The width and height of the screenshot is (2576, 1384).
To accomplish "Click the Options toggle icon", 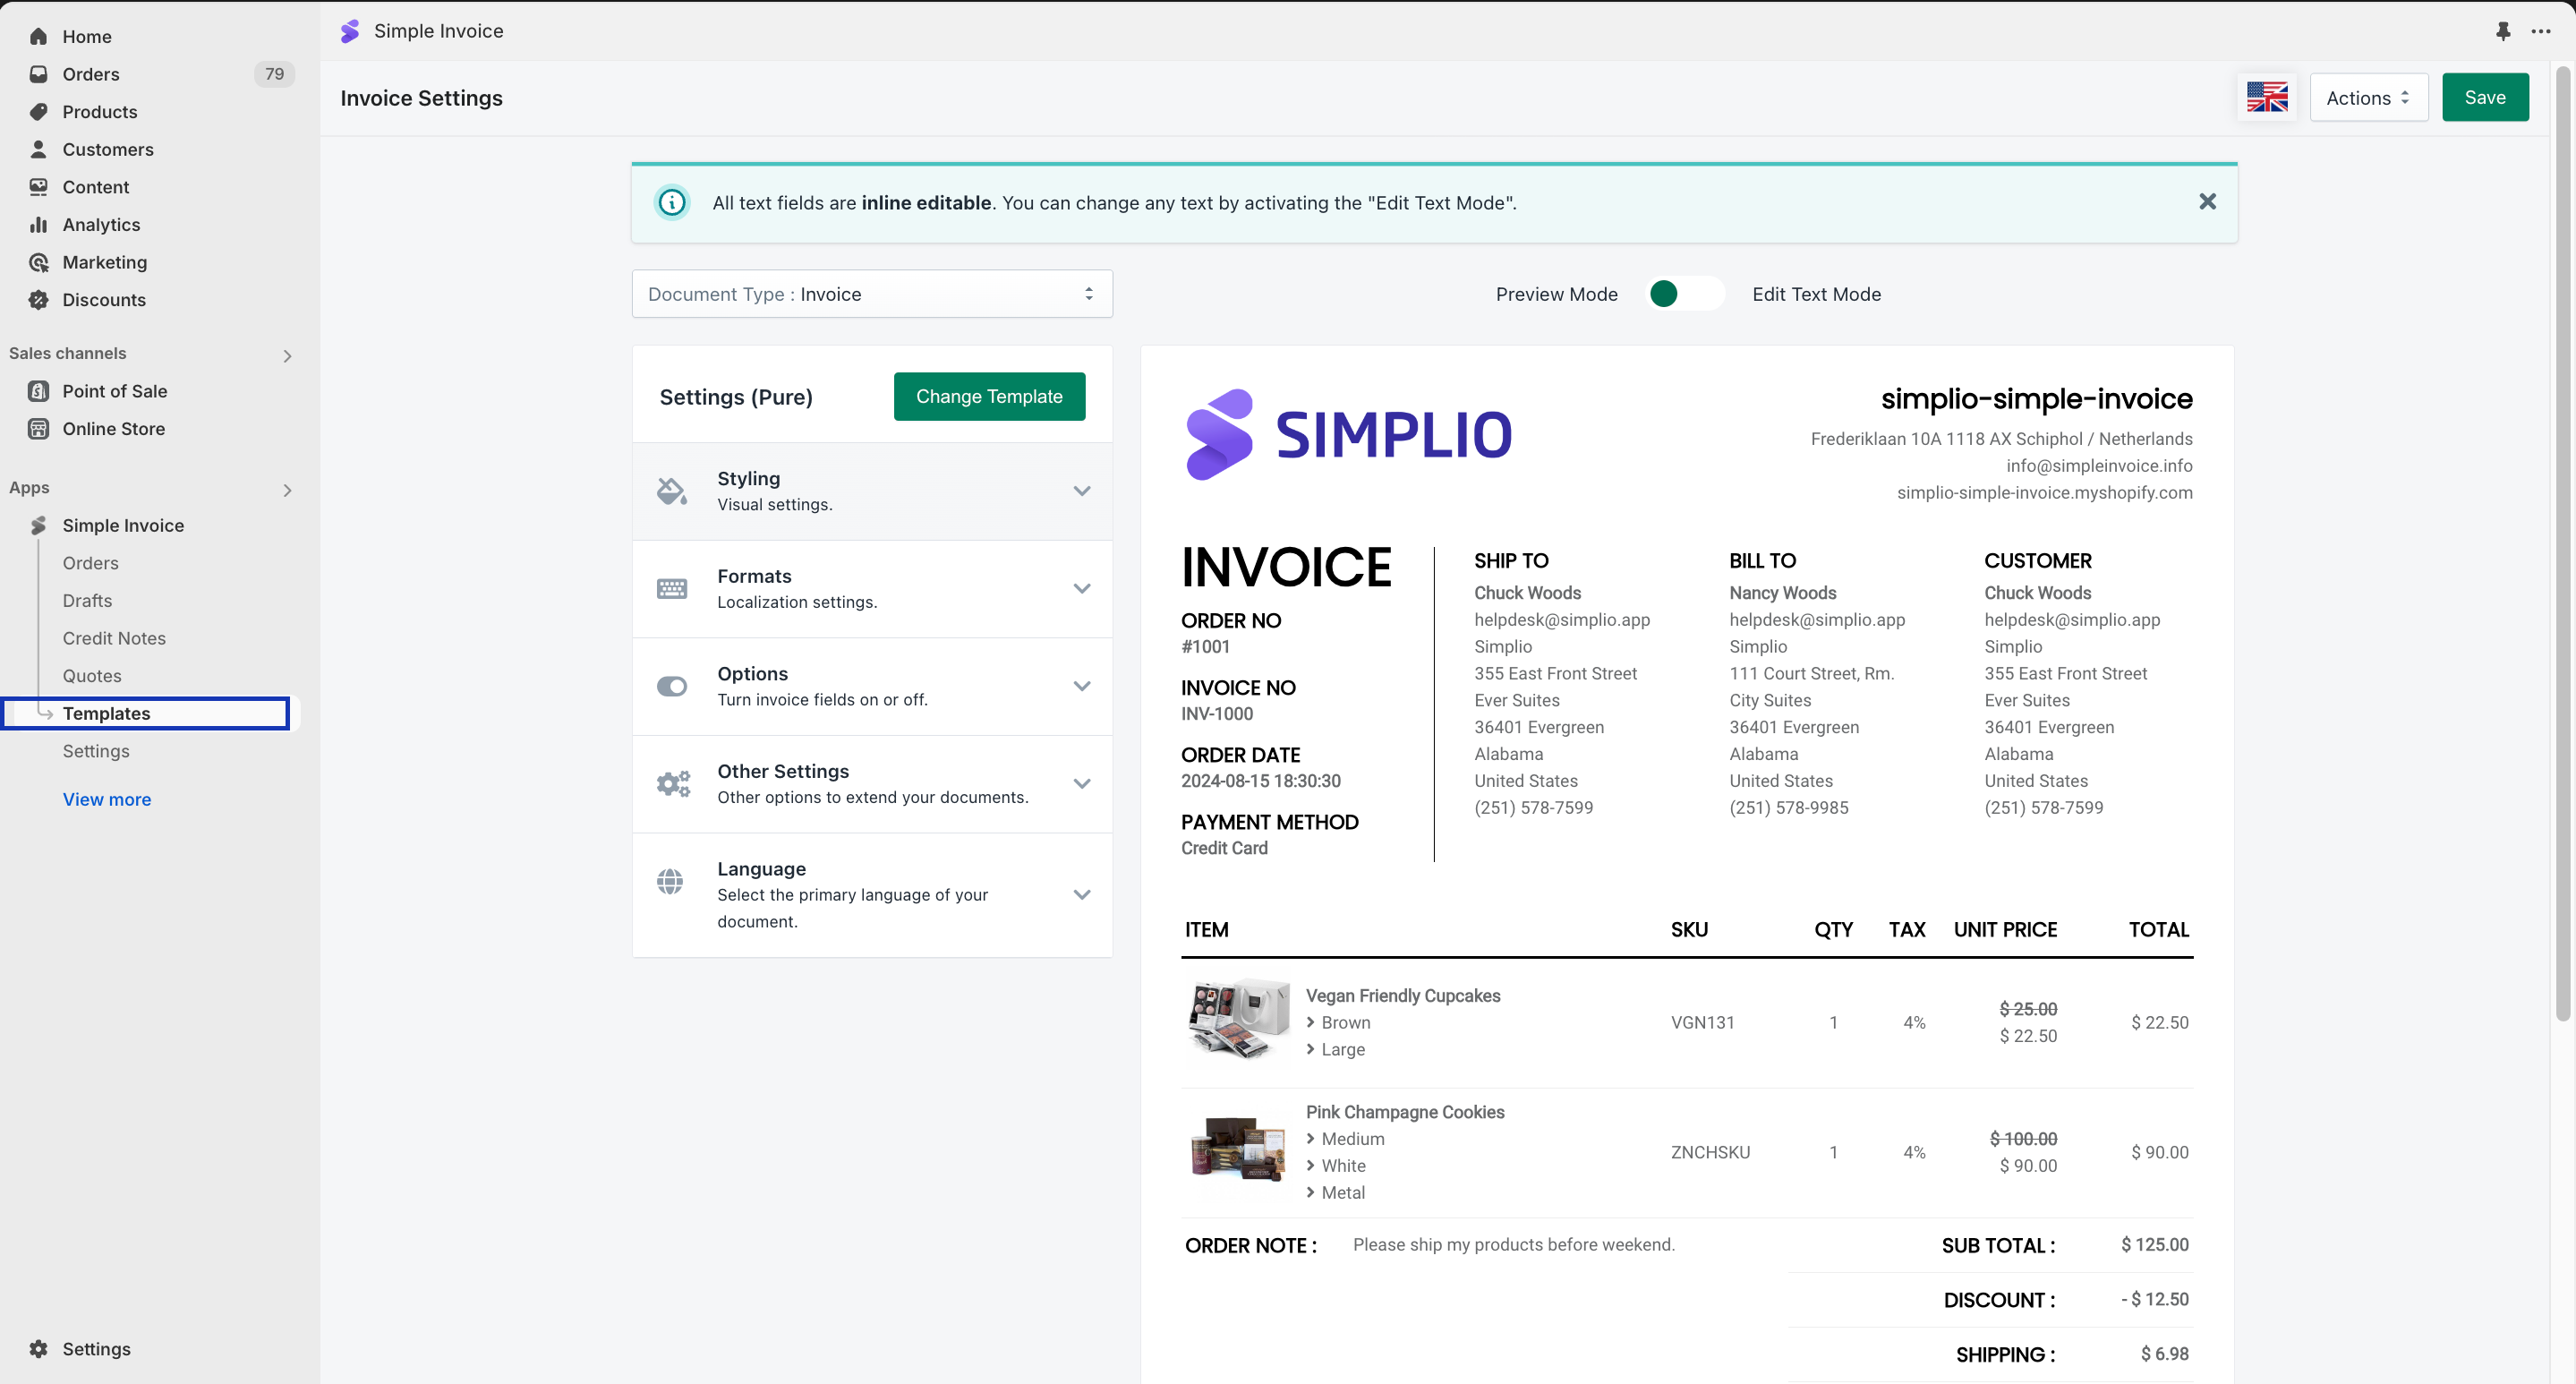I will point(671,686).
